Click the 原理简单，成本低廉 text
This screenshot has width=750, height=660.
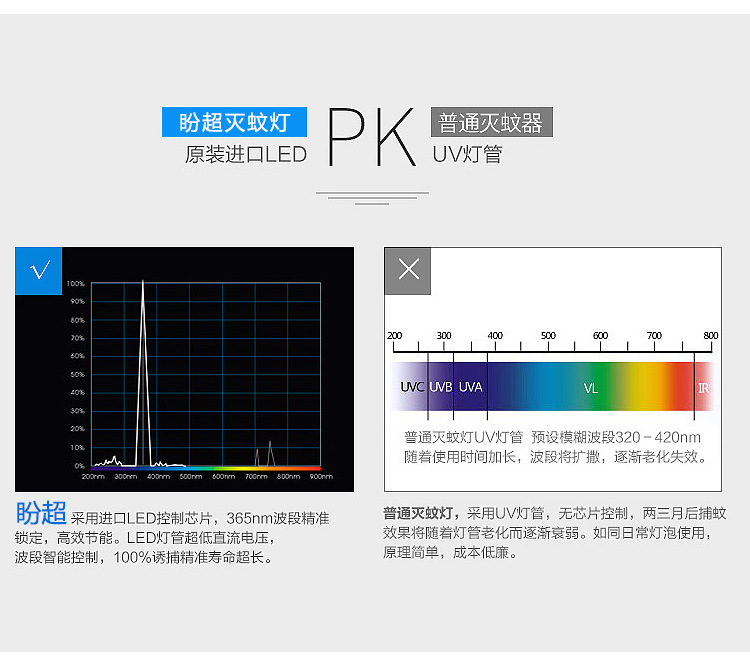(450, 552)
